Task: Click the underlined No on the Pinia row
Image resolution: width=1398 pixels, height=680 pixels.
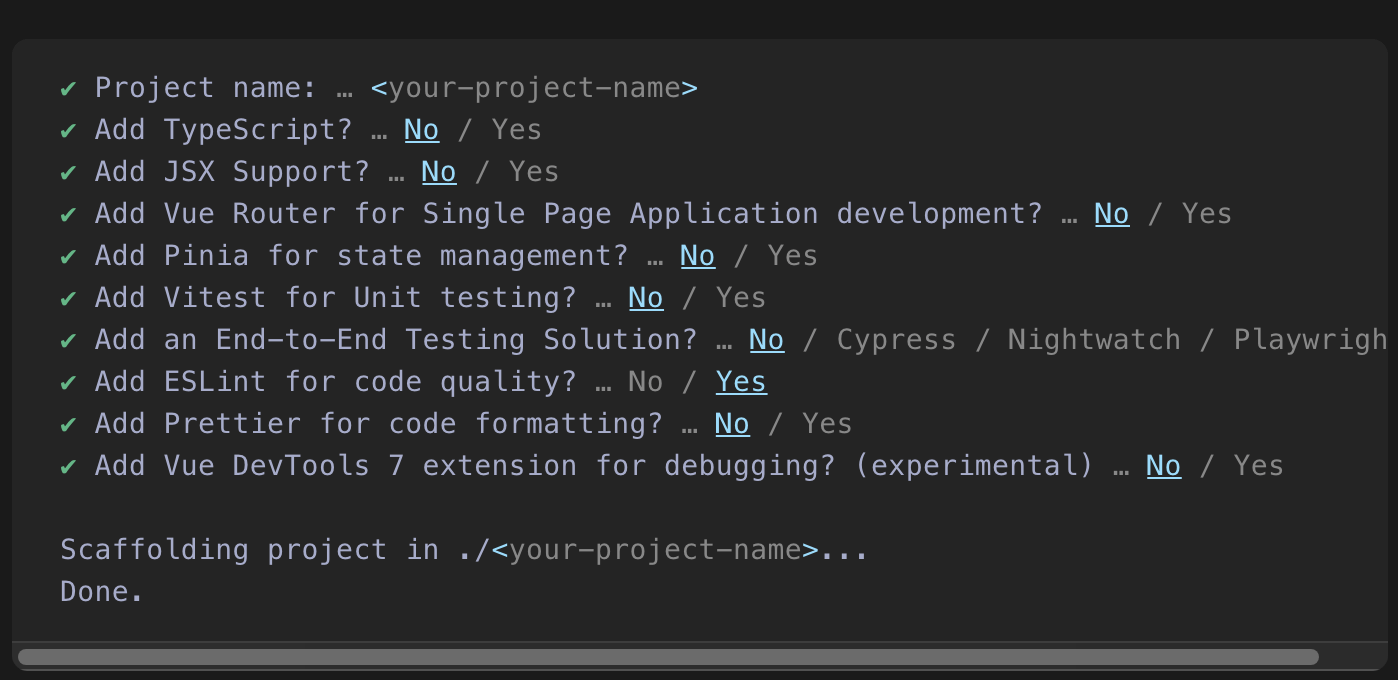Action: click(698, 256)
